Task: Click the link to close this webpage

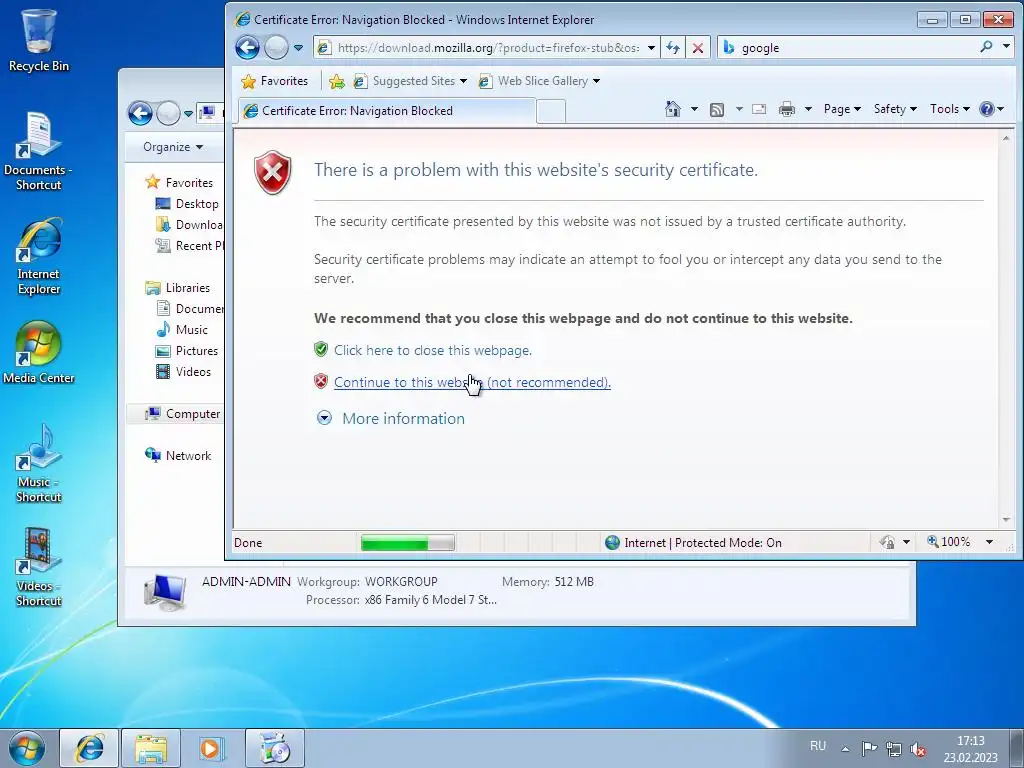Action: pos(432,351)
